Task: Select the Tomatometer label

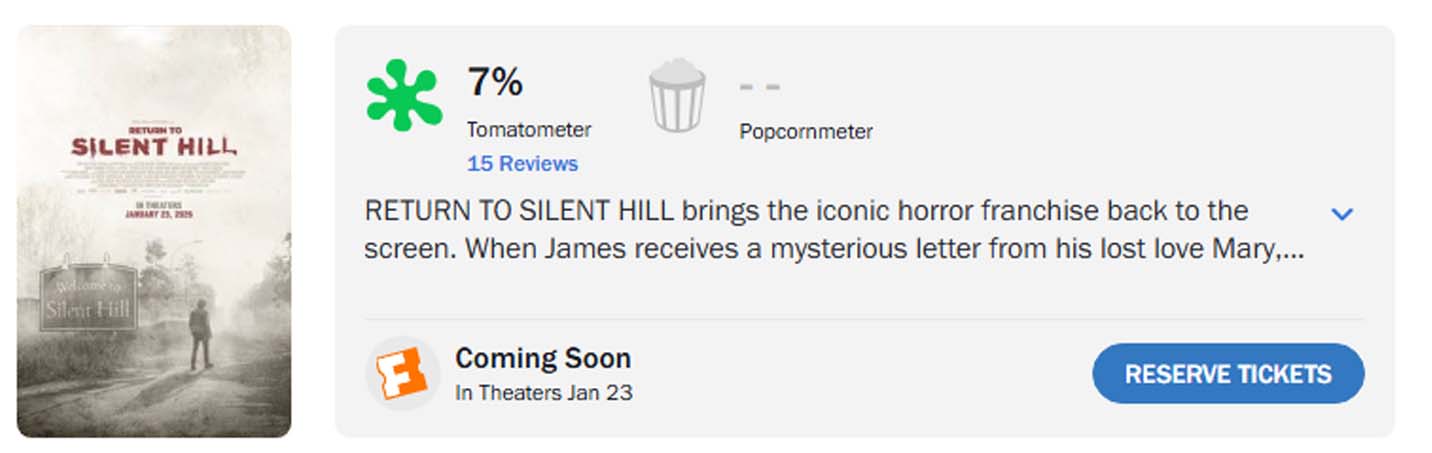Action: pyautogui.click(x=529, y=130)
